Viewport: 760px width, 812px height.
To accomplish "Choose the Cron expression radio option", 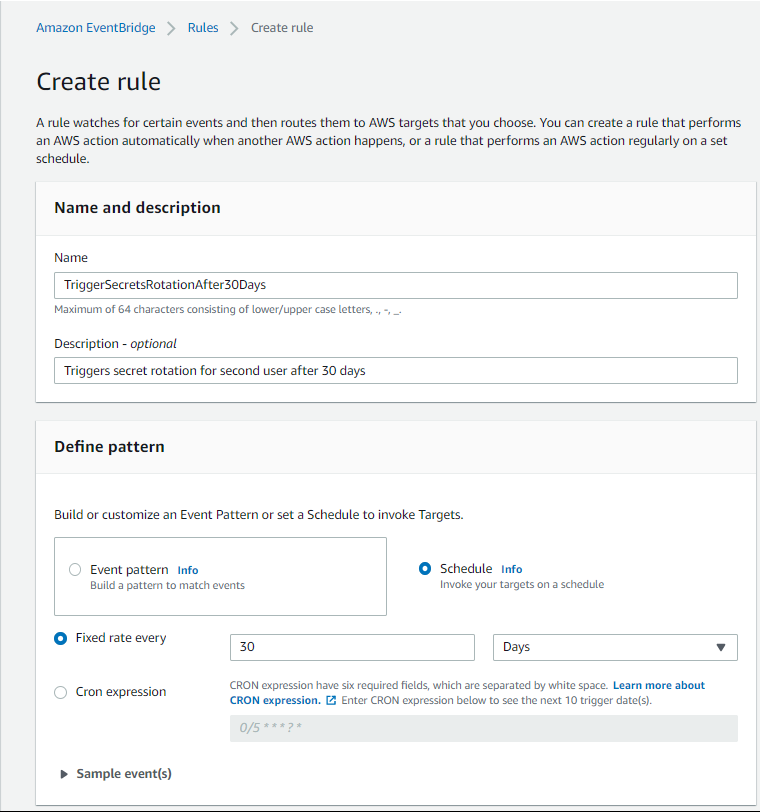I will (x=61, y=692).
